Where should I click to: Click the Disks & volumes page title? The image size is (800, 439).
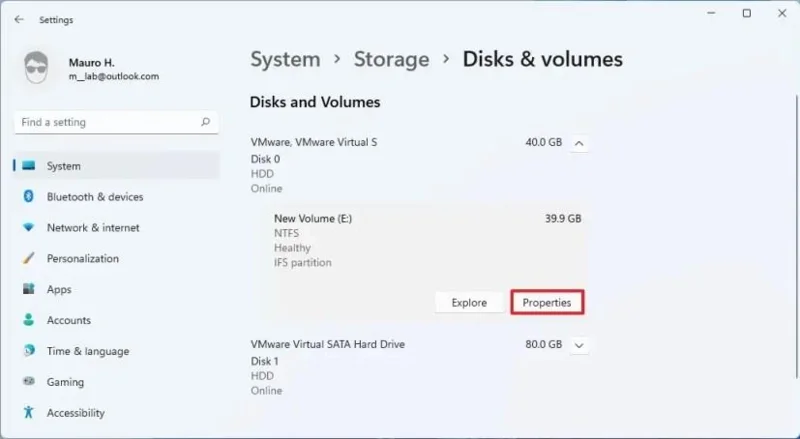542,59
